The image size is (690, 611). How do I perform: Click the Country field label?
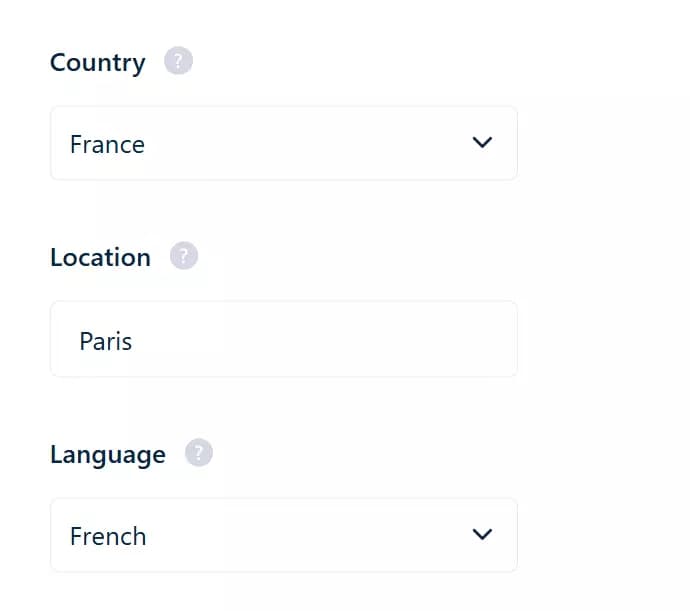97,63
